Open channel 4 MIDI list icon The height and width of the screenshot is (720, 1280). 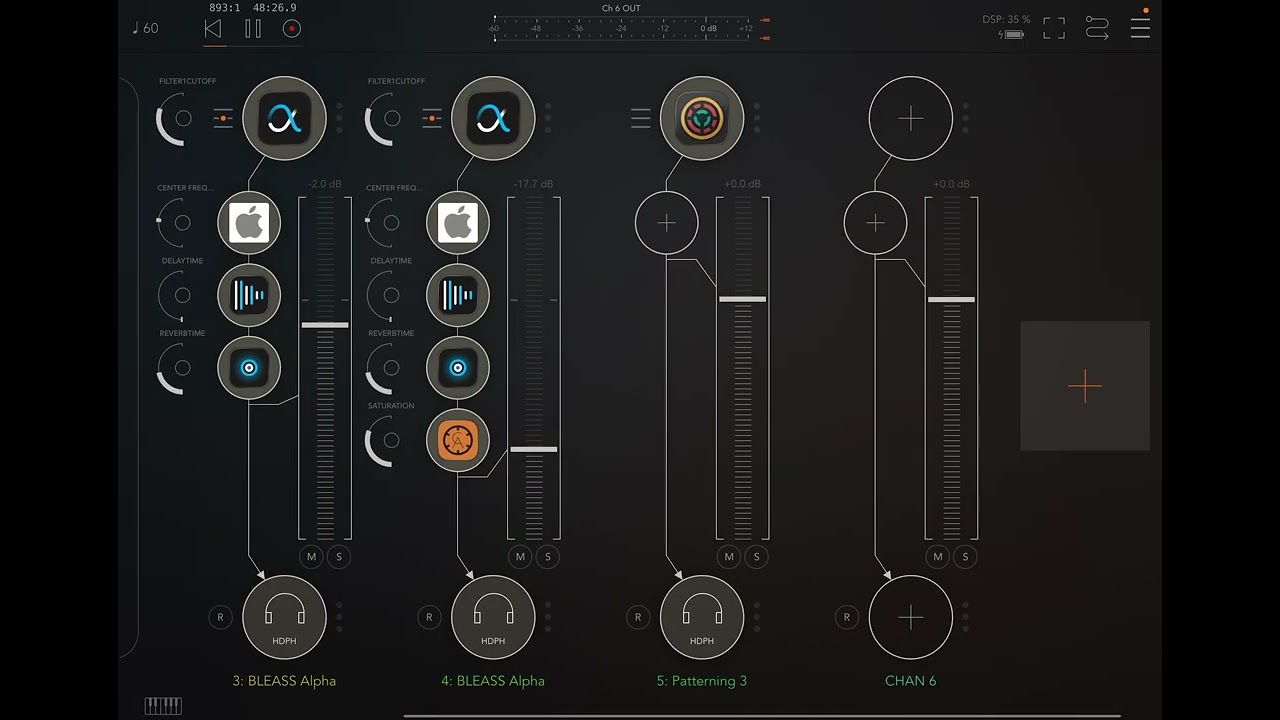click(432, 119)
